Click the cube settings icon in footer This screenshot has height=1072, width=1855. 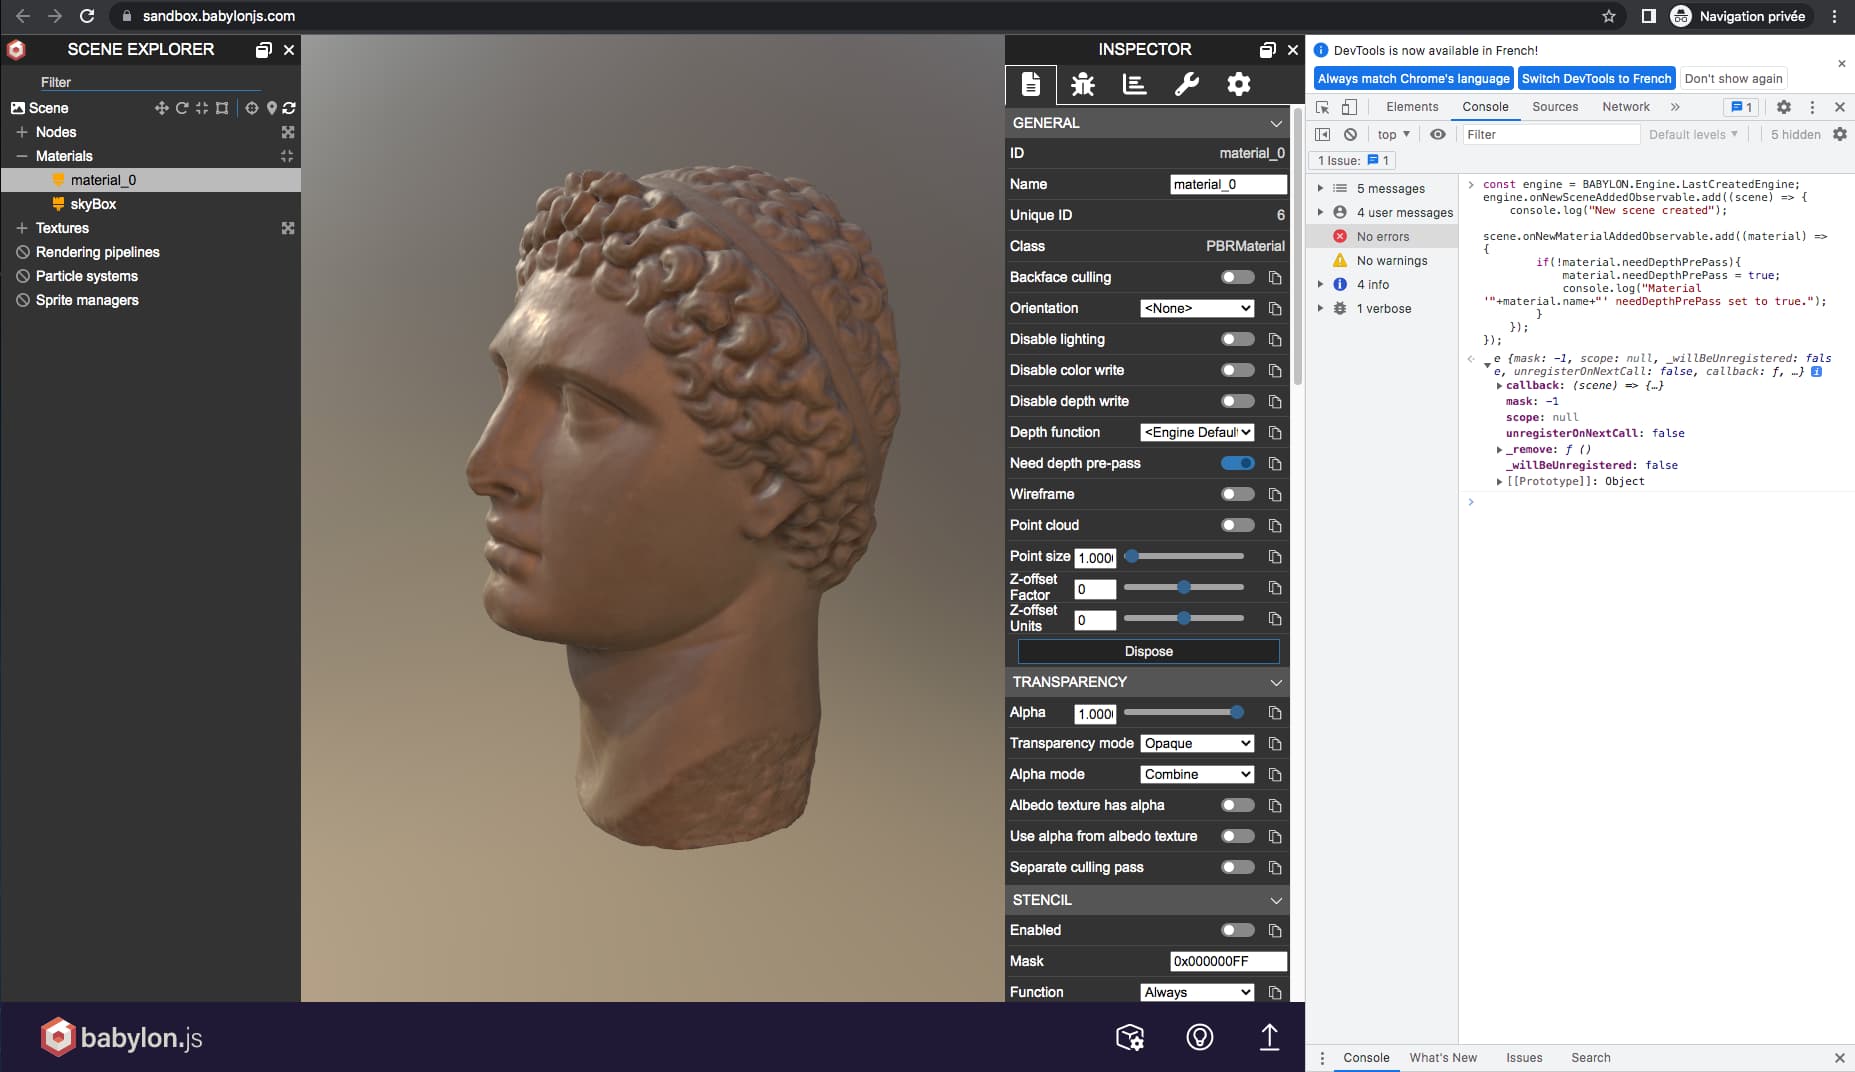click(x=1129, y=1037)
